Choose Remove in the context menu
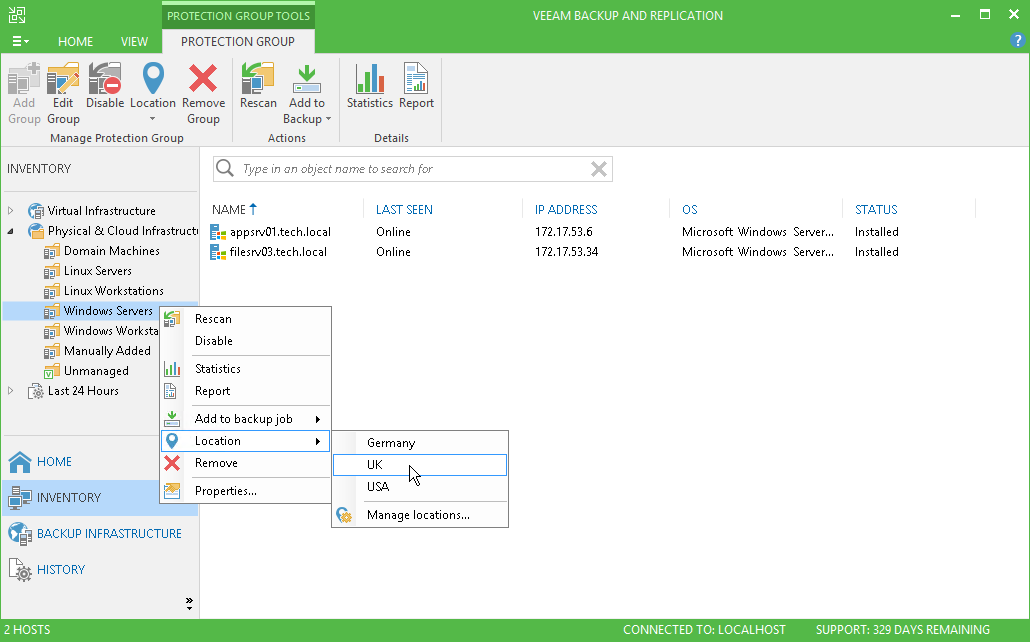Image resolution: width=1030 pixels, height=642 pixels. coord(246,463)
